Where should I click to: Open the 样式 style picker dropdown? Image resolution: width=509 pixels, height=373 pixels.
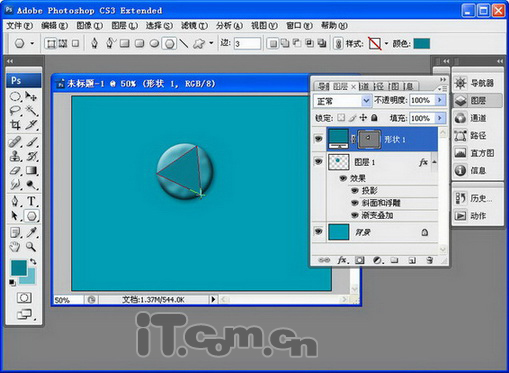[386, 43]
